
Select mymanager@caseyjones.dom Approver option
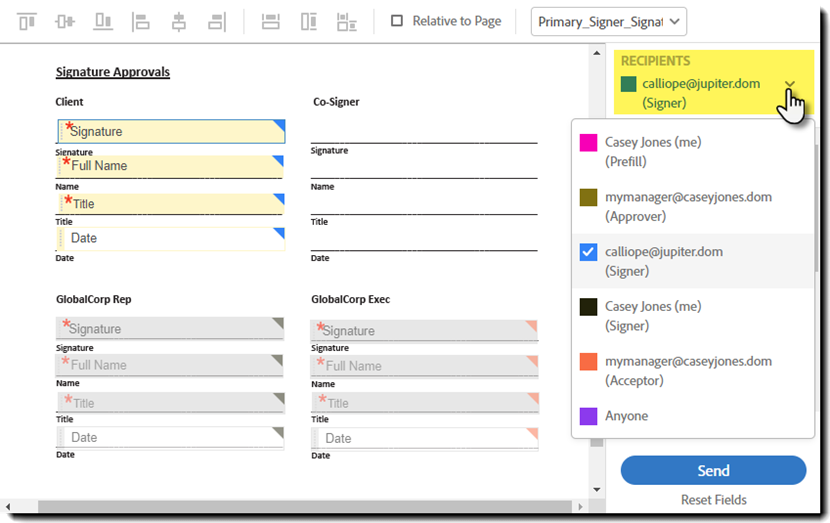click(688, 206)
